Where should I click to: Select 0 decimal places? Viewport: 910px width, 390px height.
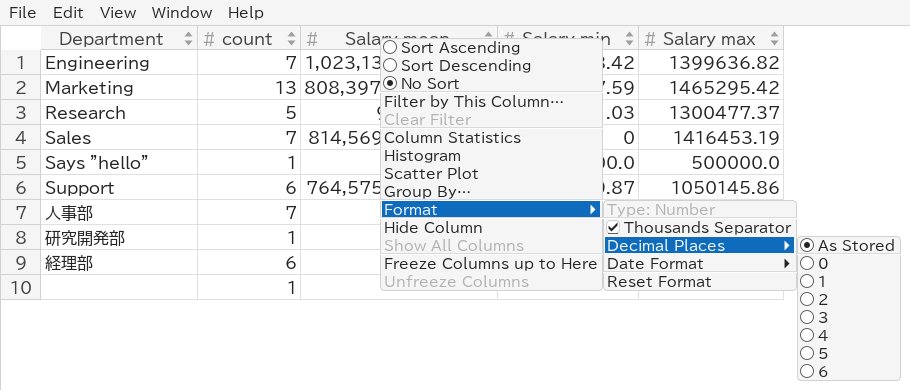click(x=849, y=263)
